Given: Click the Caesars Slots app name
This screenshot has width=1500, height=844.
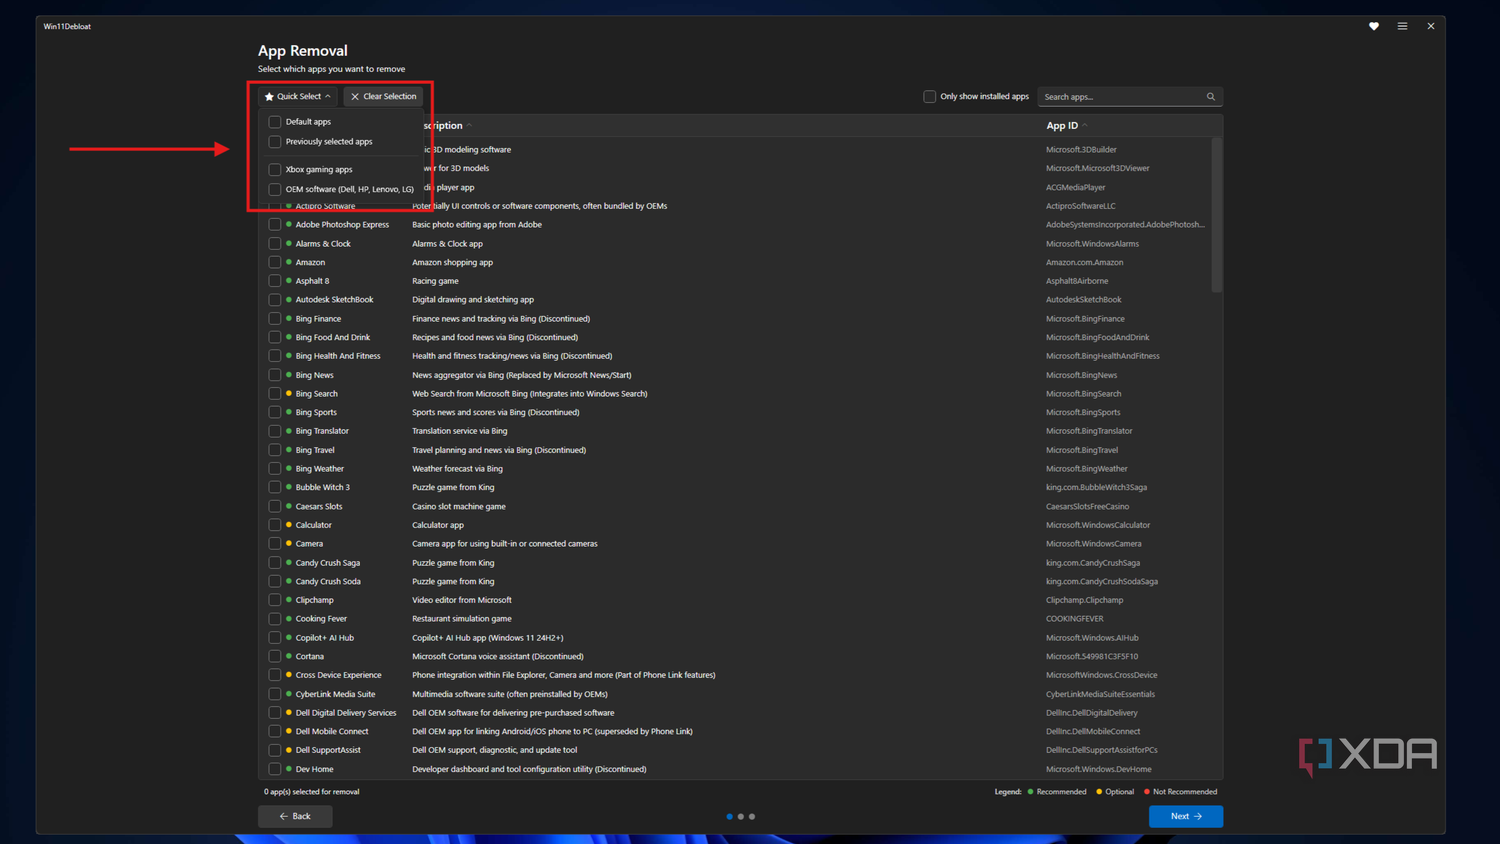Looking at the screenshot, I should [319, 507].
